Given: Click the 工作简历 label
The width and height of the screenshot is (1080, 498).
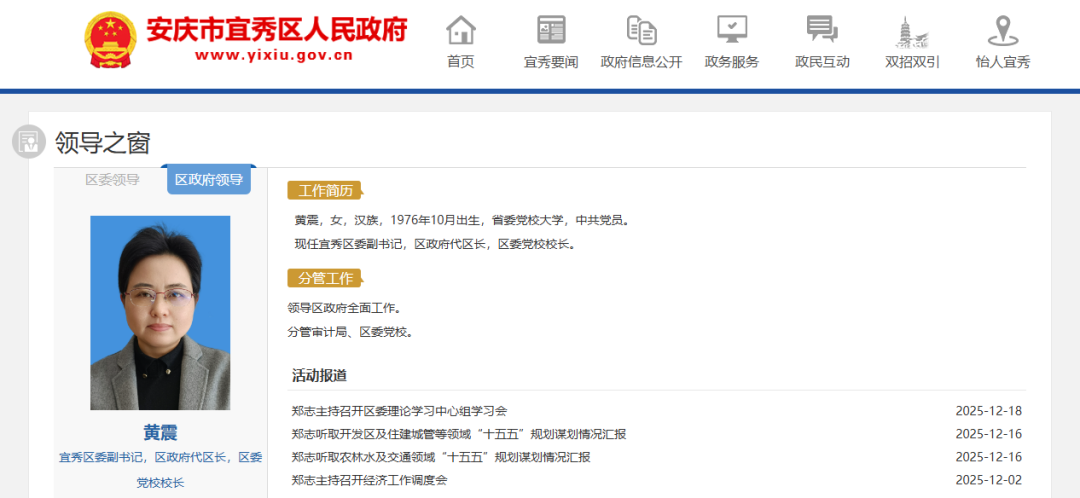Looking at the screenshot, I should pyautogui.click(x=325, y=191).
